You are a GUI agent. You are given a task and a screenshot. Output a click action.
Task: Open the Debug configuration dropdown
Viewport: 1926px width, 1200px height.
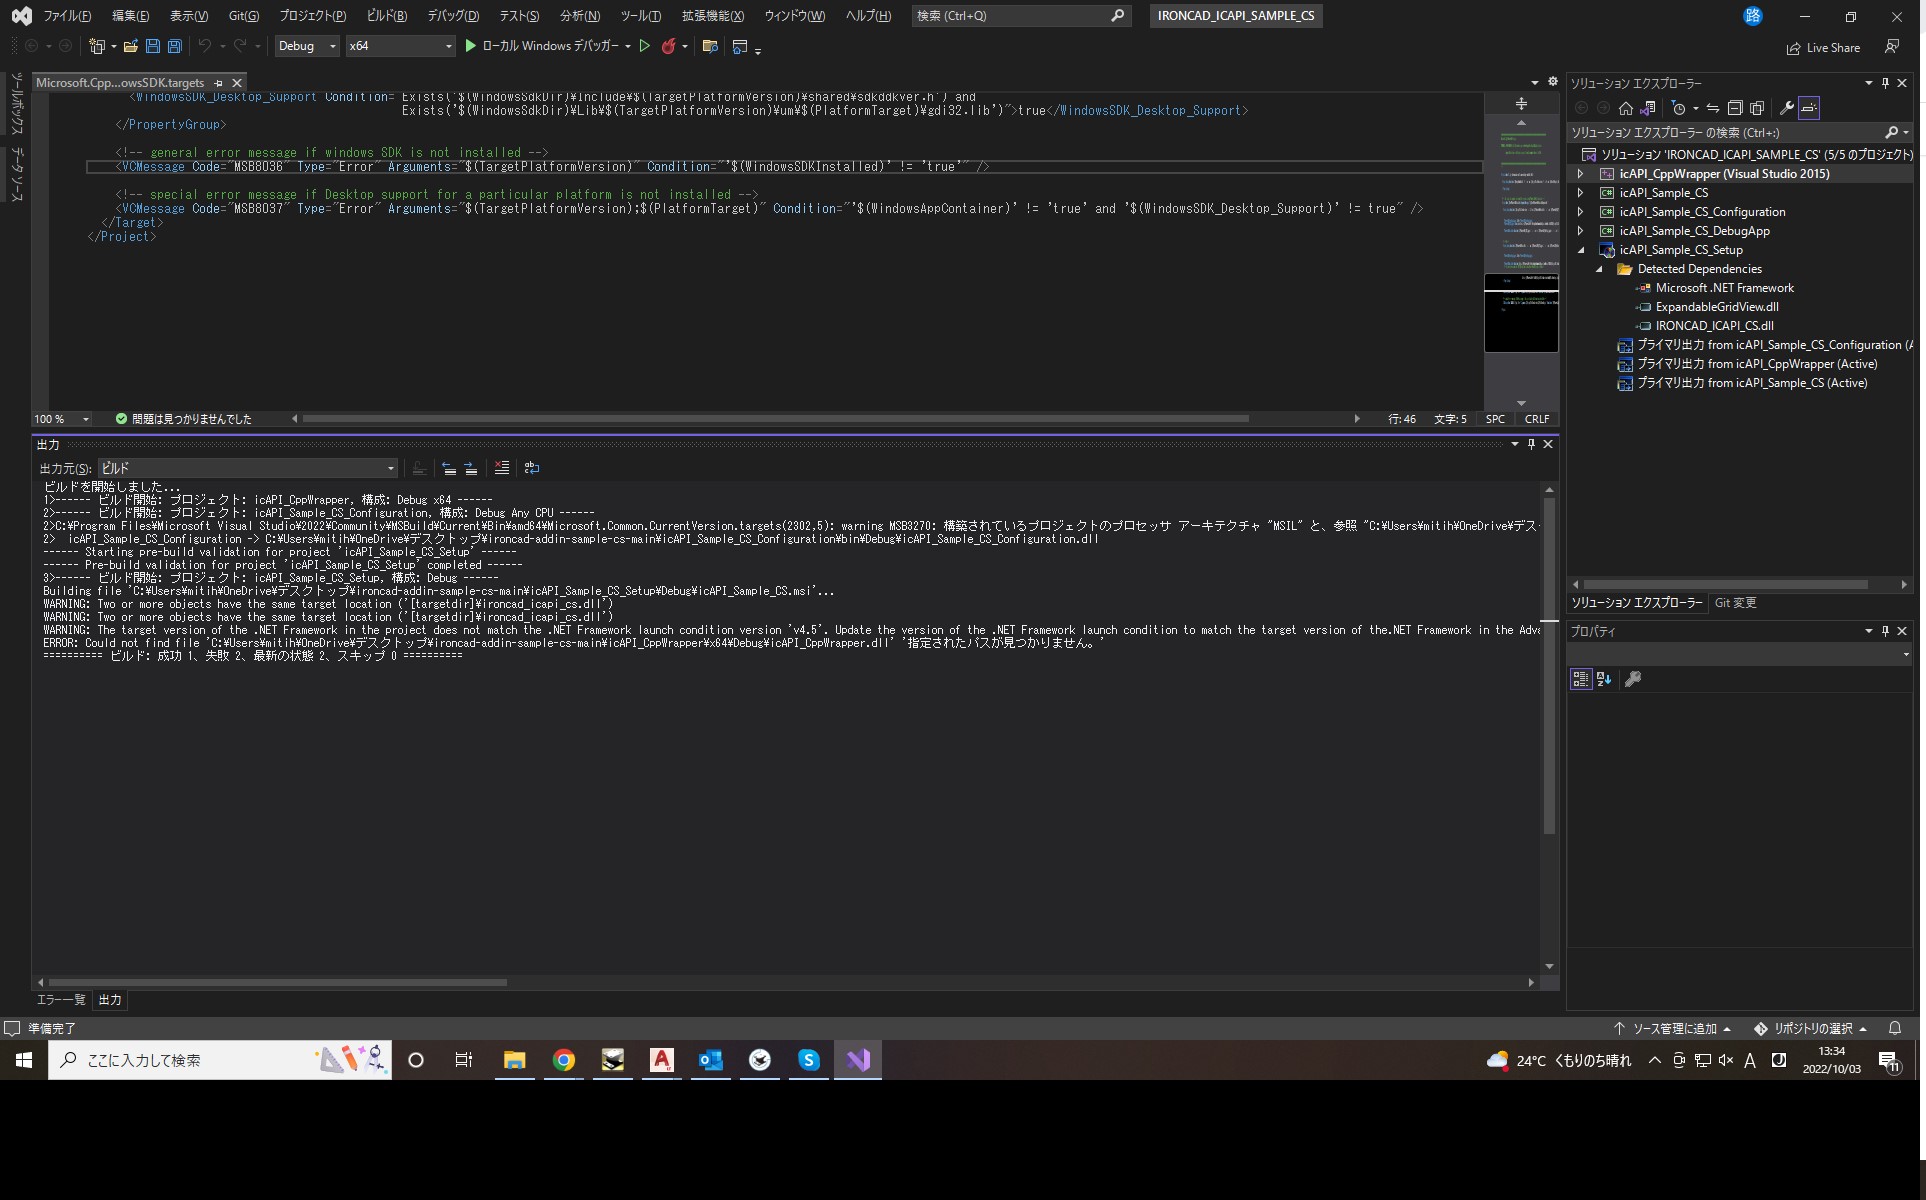(x=307, y=46)
